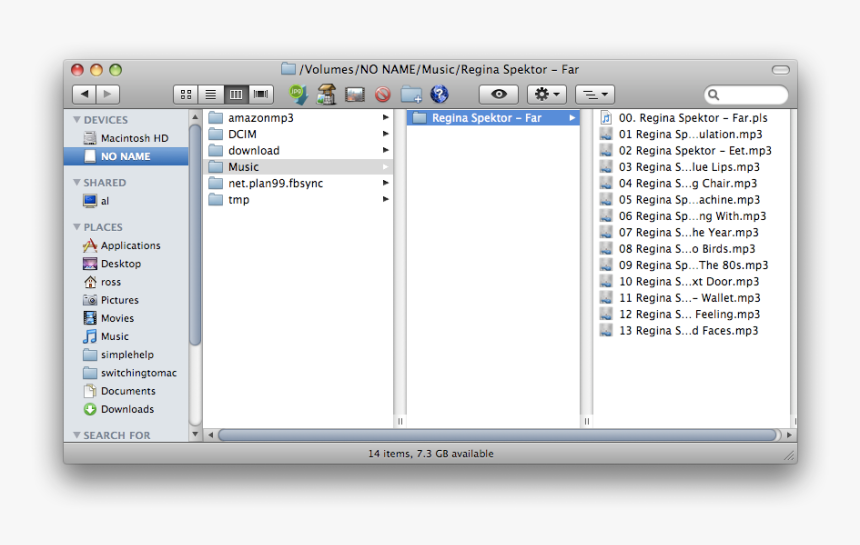Select 04 Regina S...g Chair.mp3
This screenshot has height=545, width=860.
click(692, 183)
